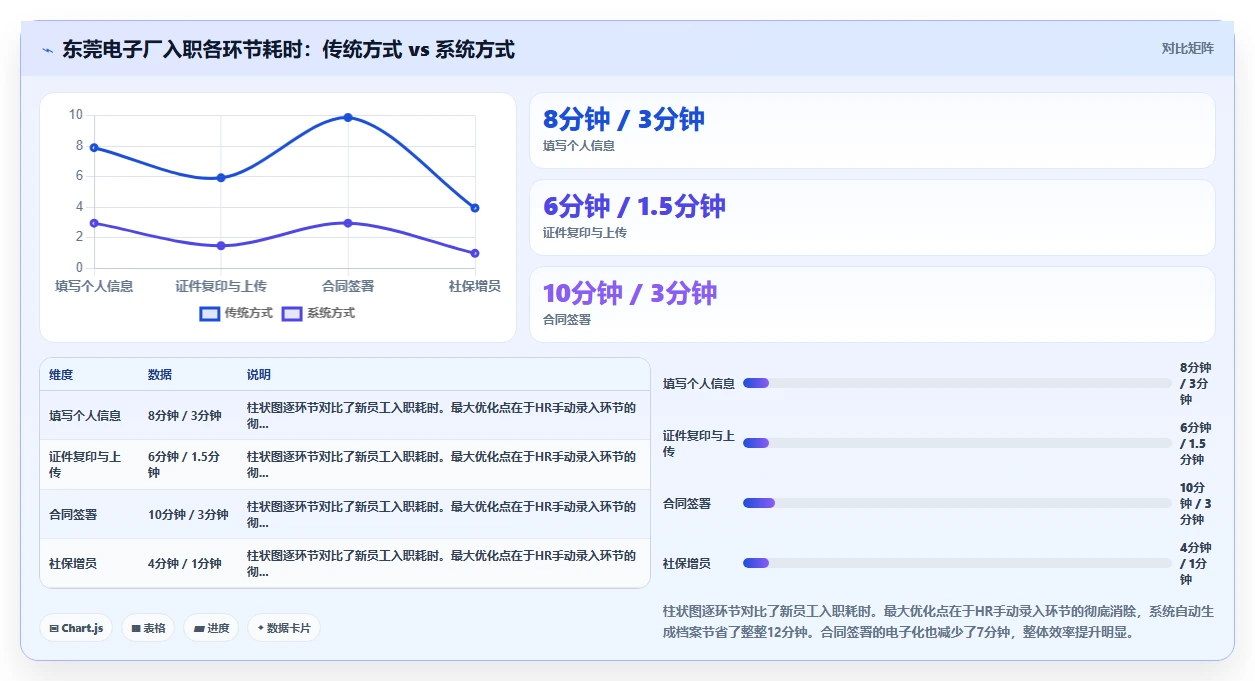Screen dimensions: 1255x681
Task: Click the 对比矩阵 label in header
Action: pyautogui.click(x=1188, y=48)
